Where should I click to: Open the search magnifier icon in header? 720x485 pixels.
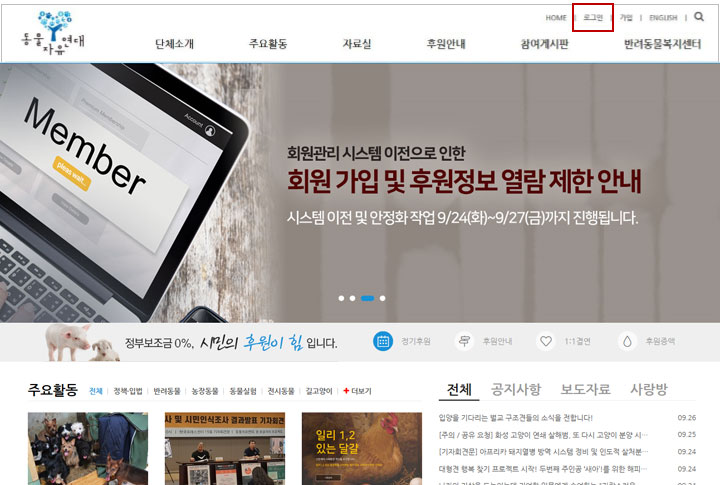(x=698, y=17)
